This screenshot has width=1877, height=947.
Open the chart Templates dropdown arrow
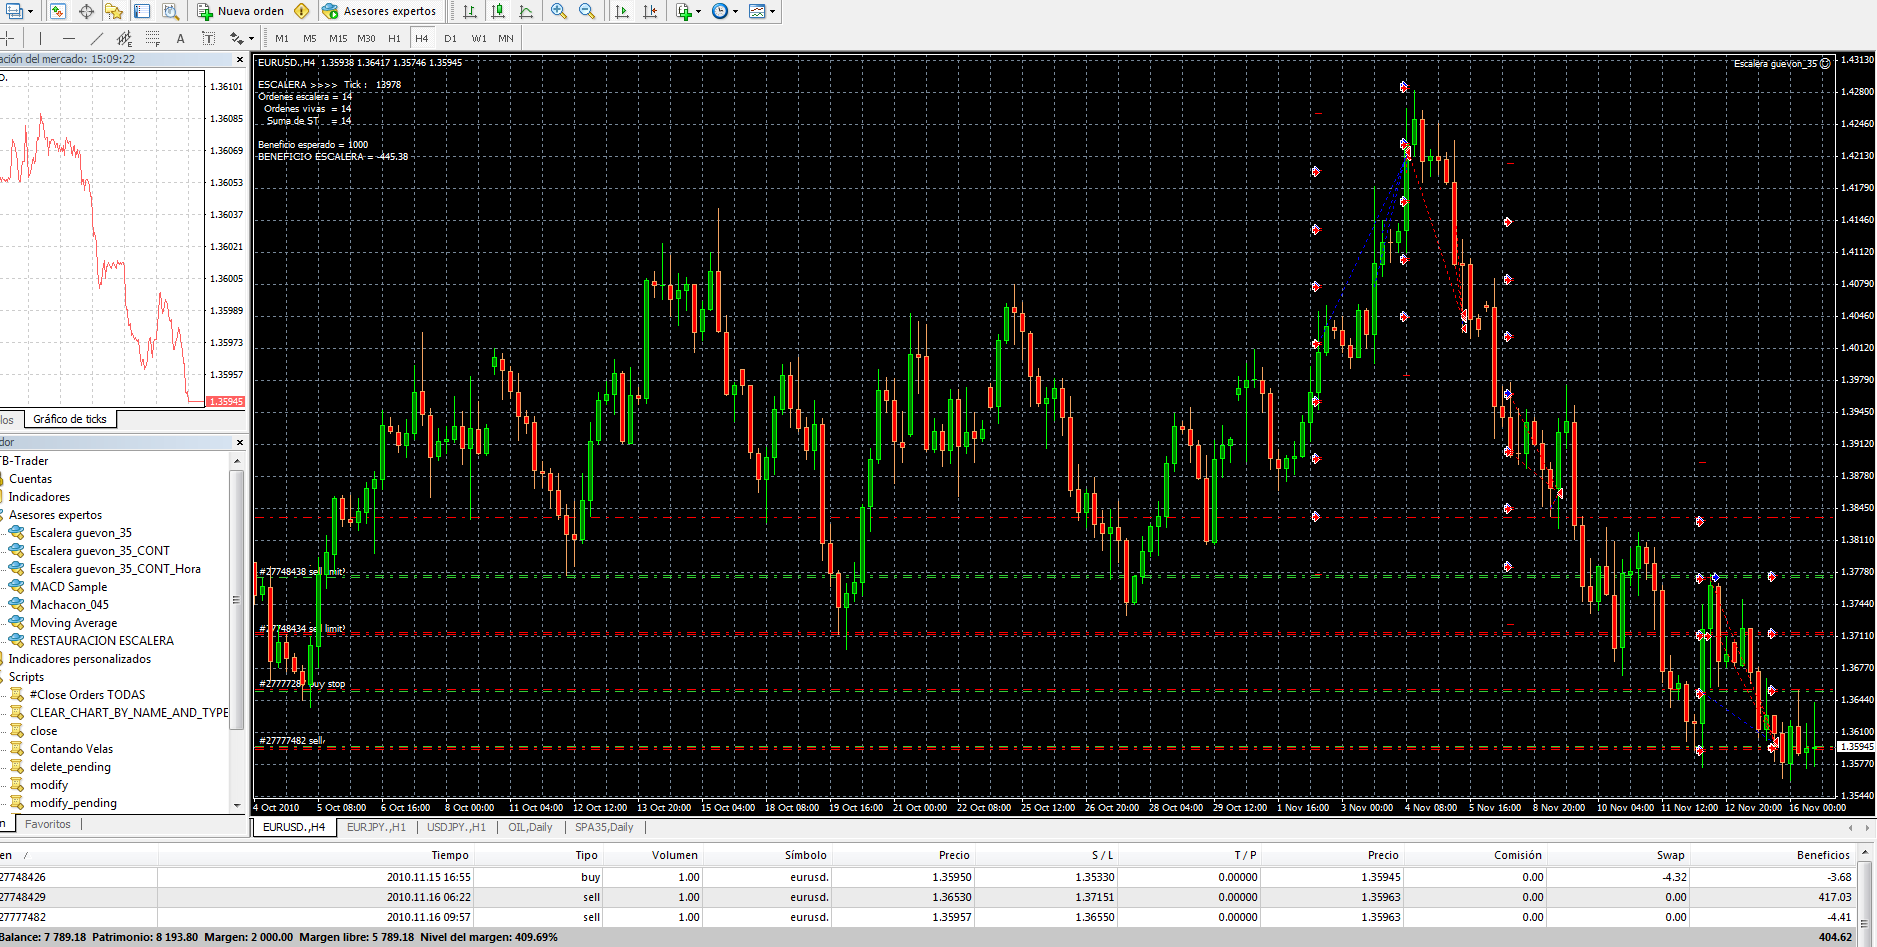772,12
